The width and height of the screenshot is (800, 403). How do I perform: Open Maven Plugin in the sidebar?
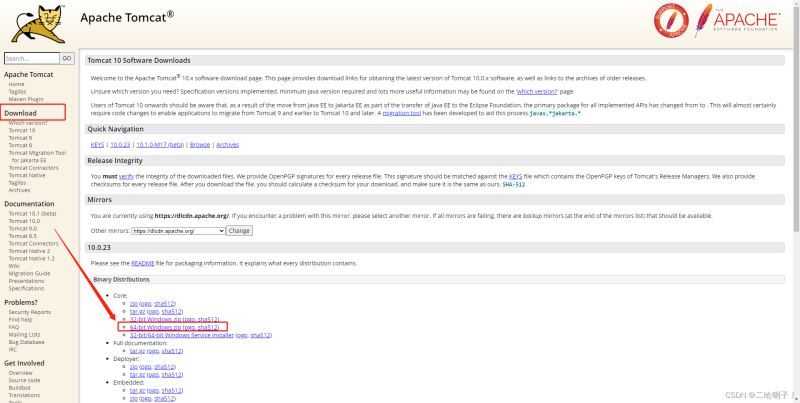26,99
